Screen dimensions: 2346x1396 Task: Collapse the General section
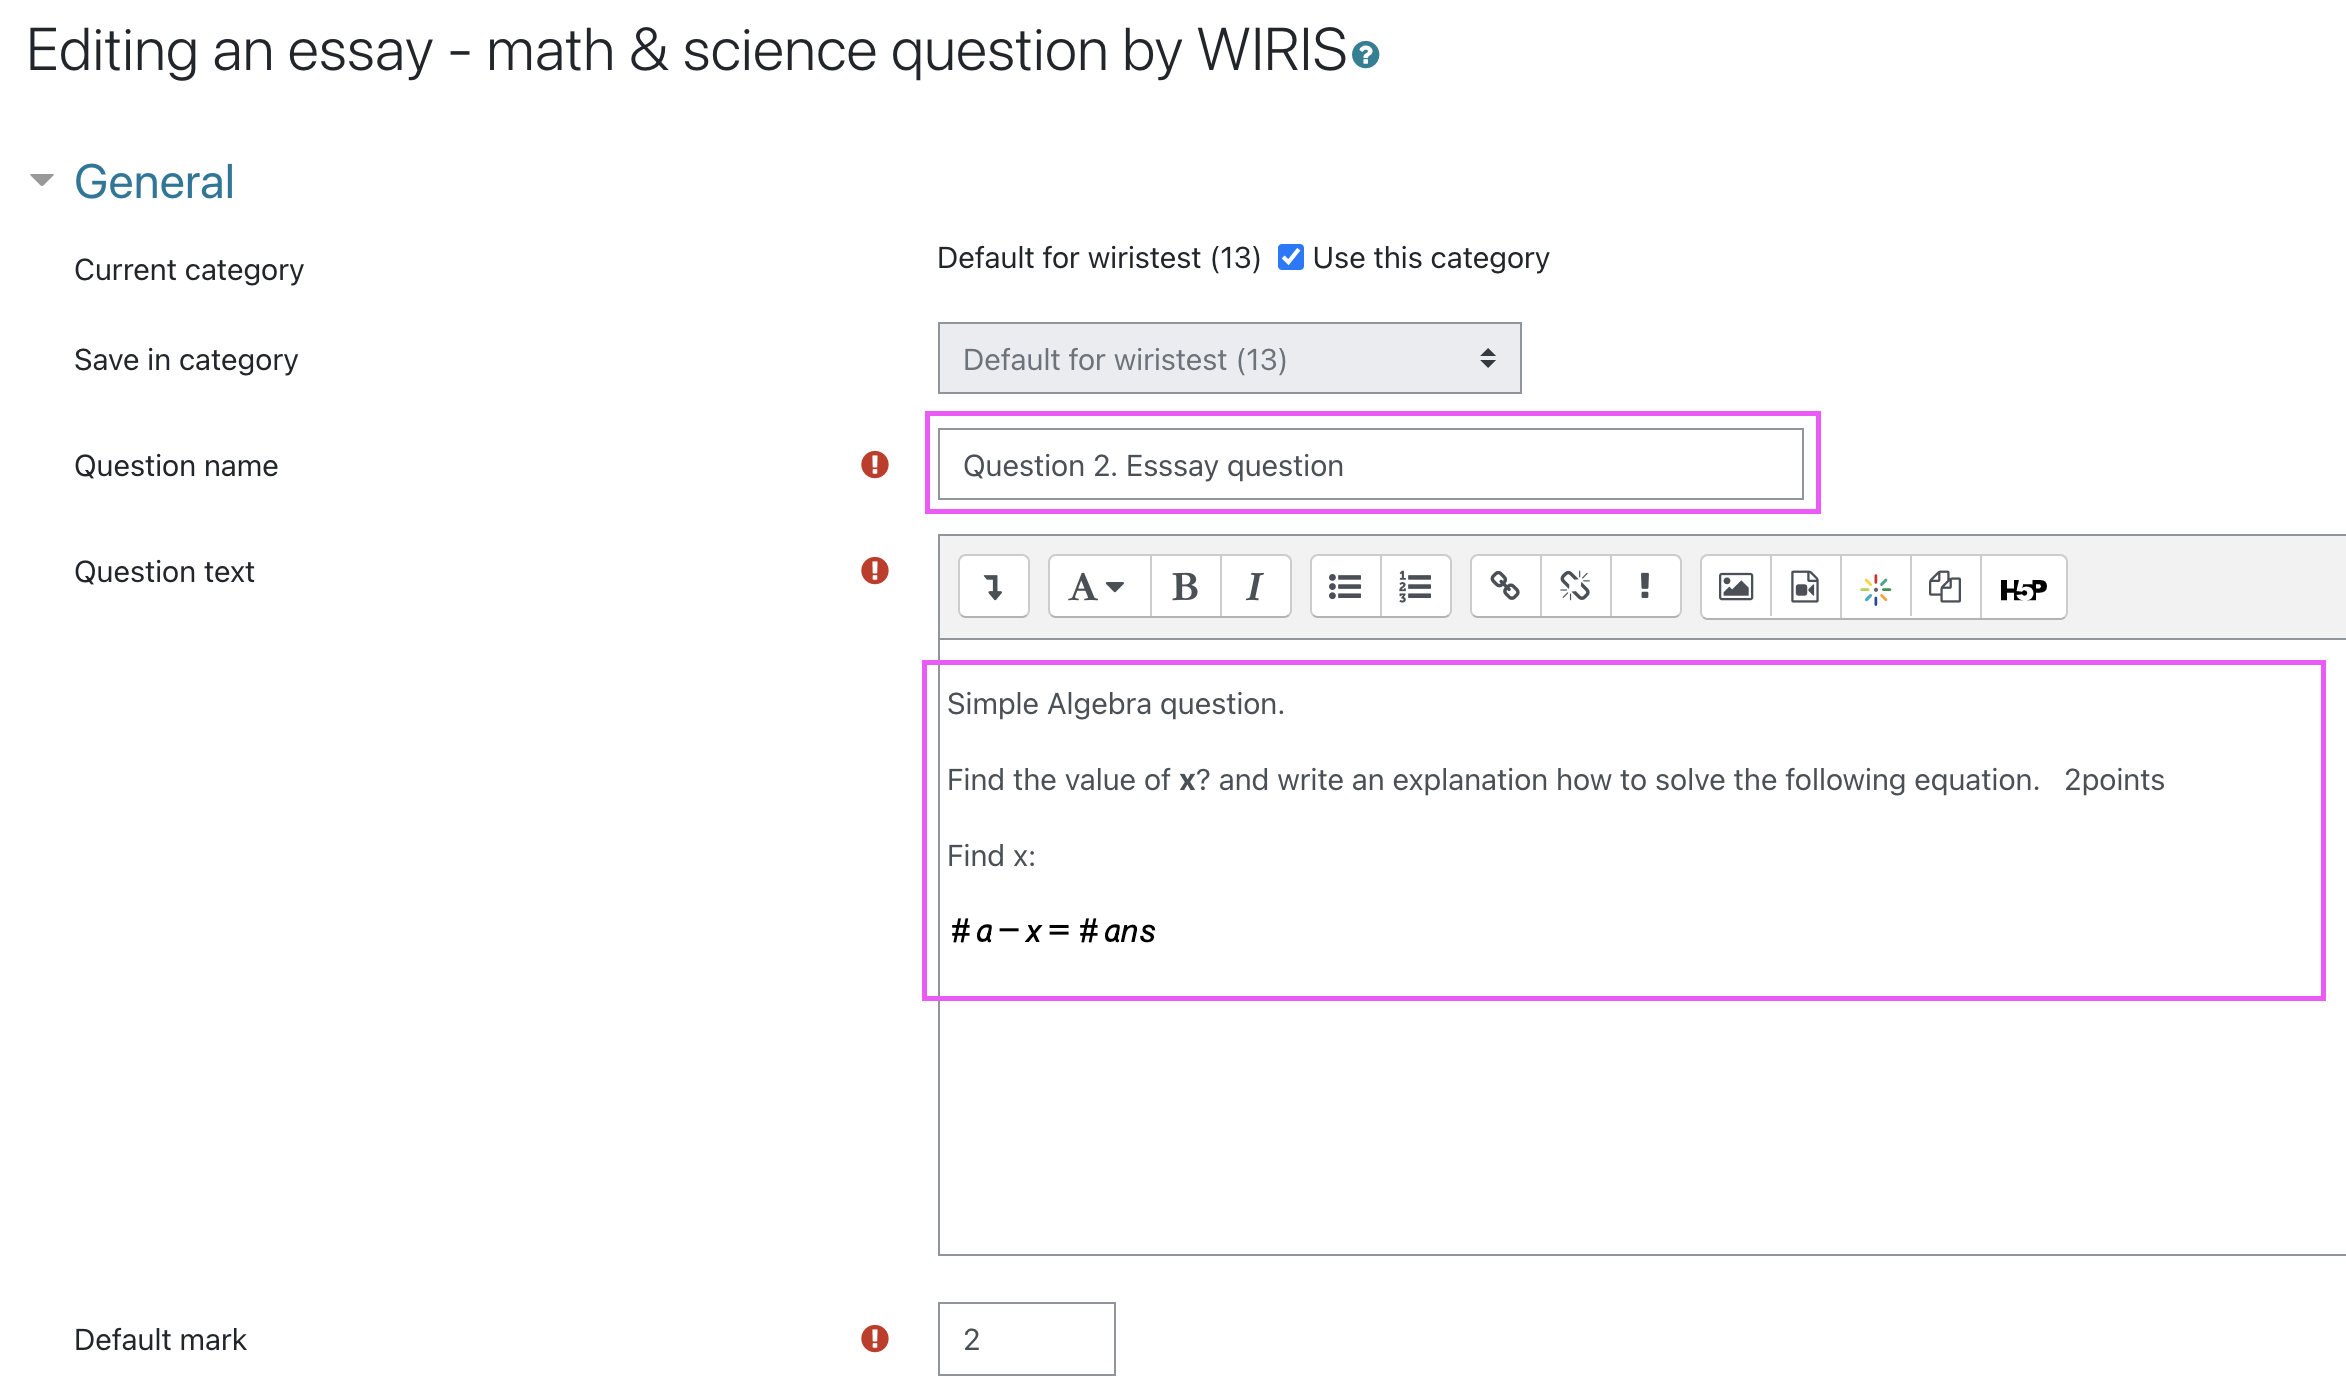41,181
